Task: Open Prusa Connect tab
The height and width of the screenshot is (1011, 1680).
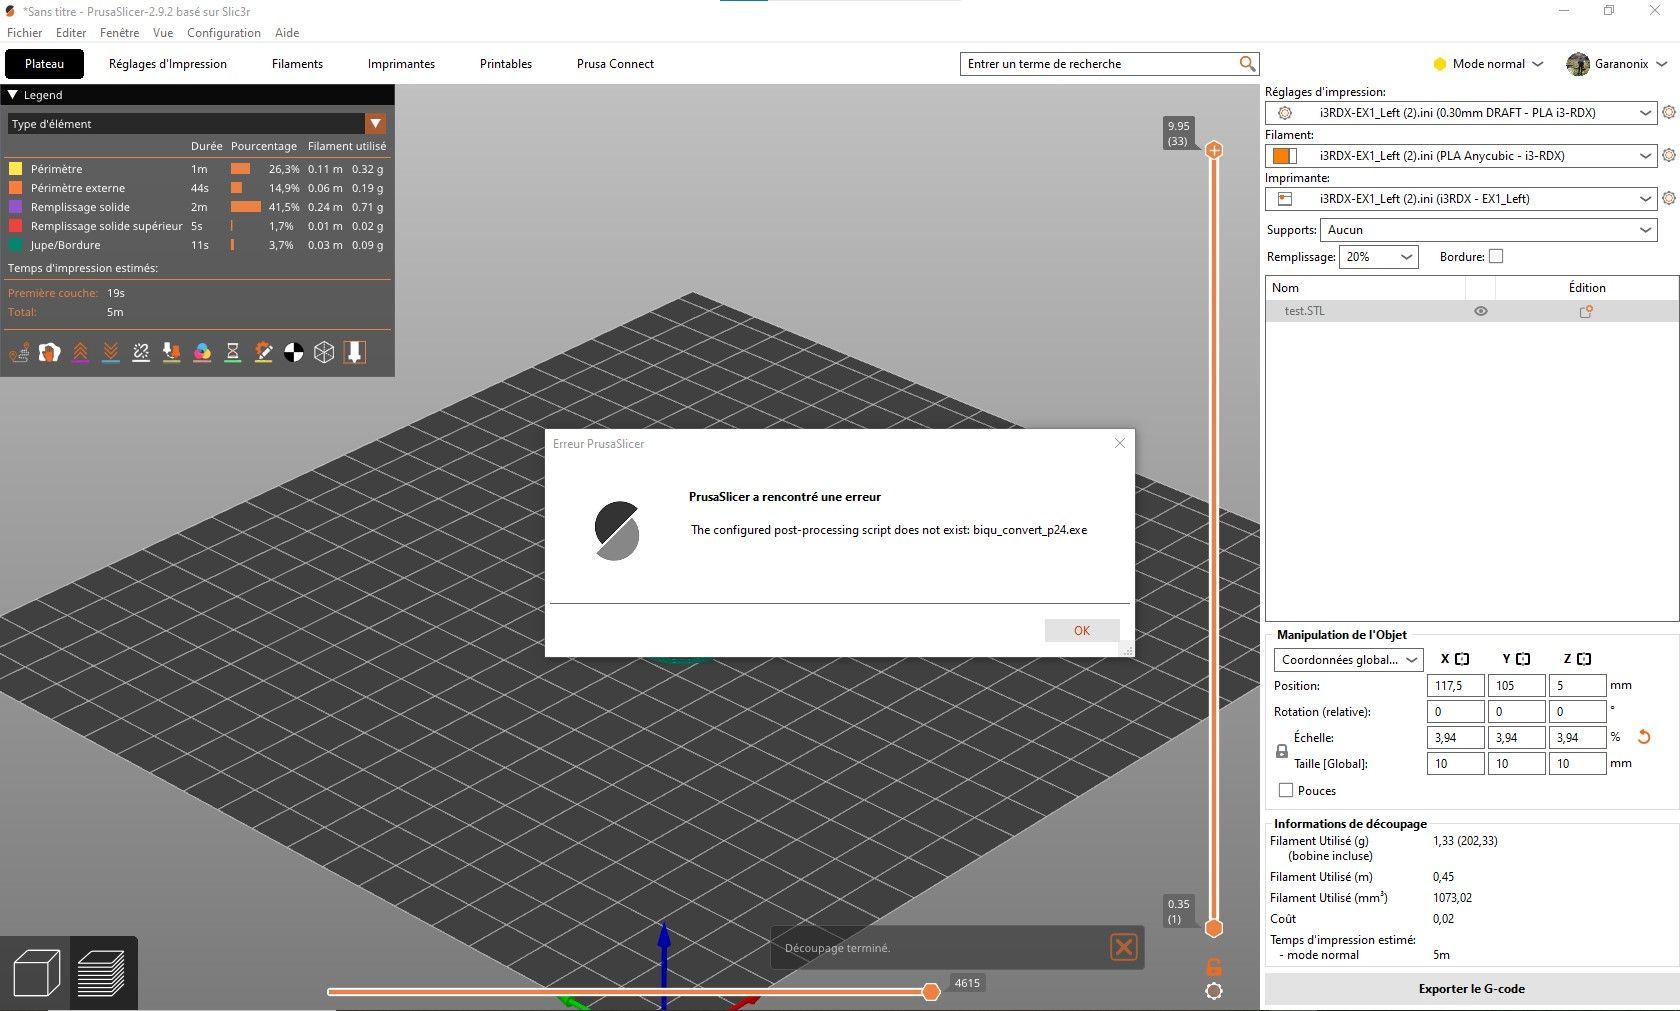Action: (615, 64)
